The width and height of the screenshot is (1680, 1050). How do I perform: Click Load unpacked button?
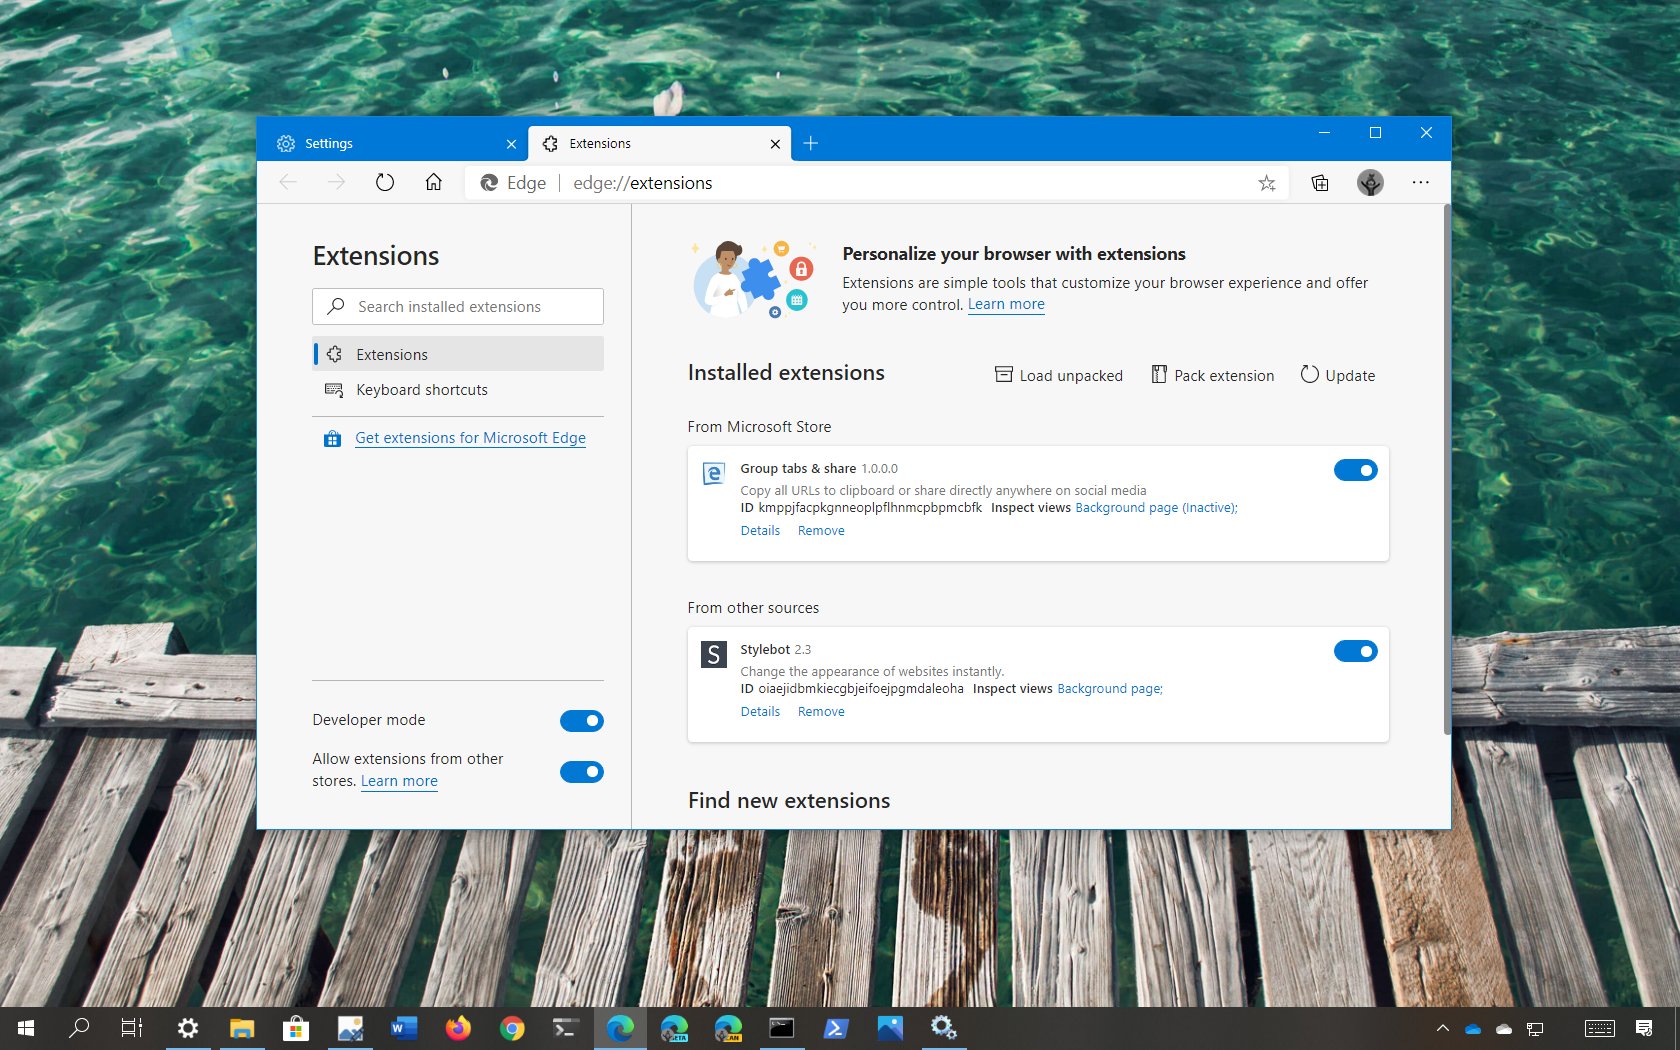[1059, 375]
